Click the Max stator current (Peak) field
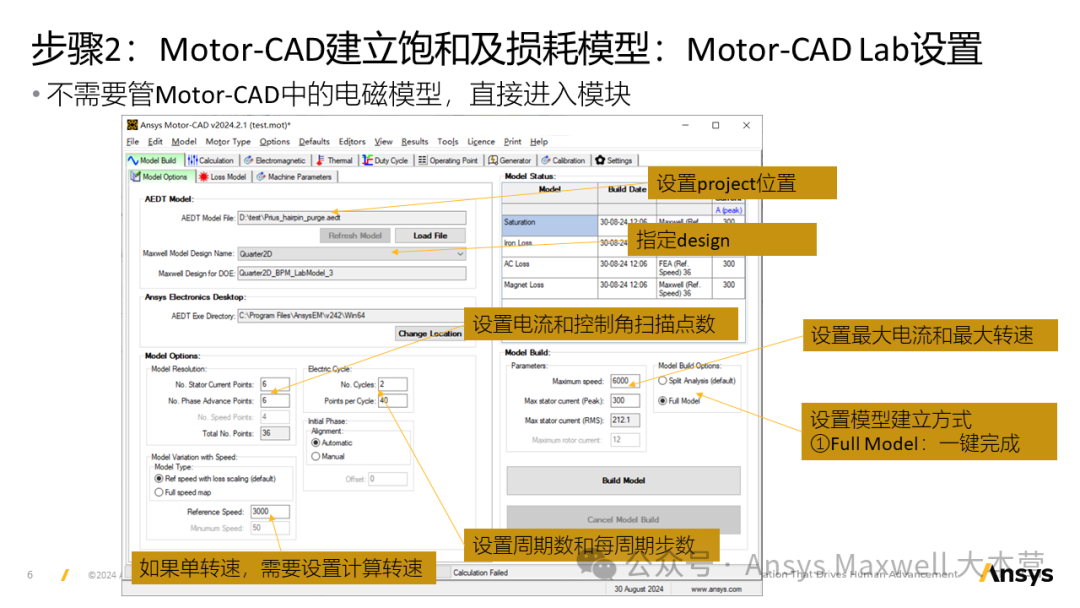This screenshot has height=608, width=1080. point(625,401)
